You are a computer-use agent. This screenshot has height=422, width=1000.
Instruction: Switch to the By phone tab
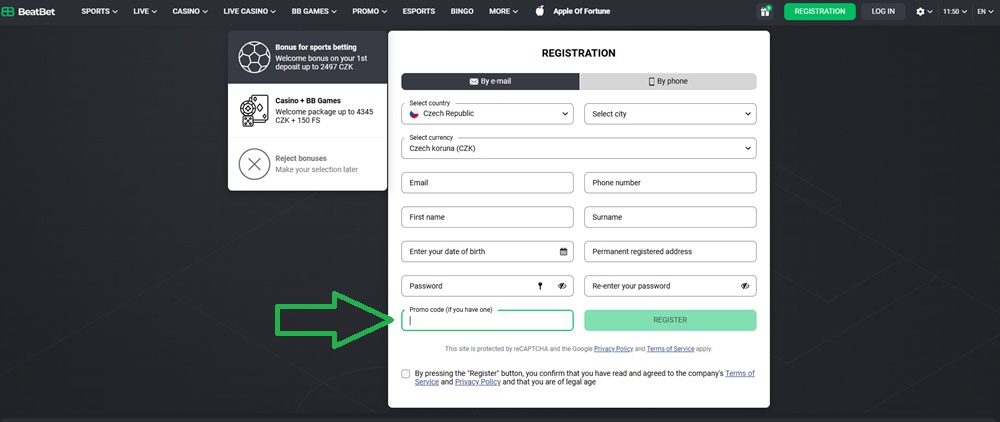coord(668,81)
